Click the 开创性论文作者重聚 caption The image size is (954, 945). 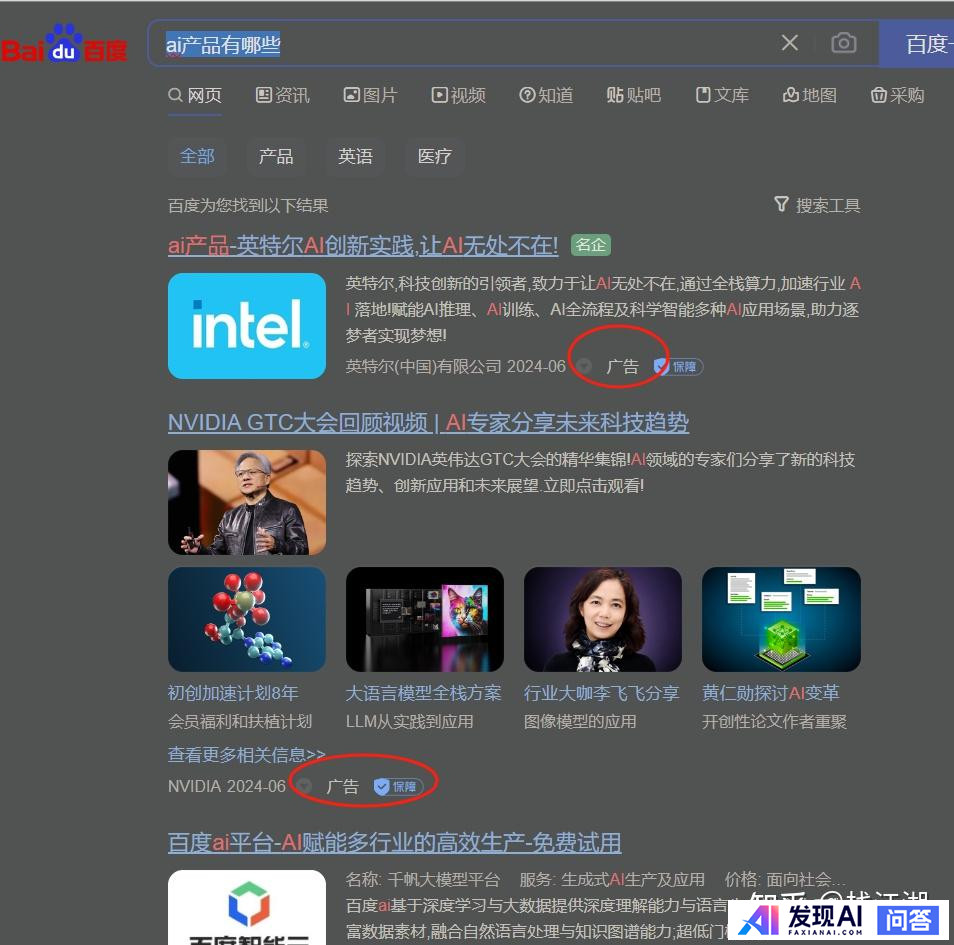click(775, 722)
